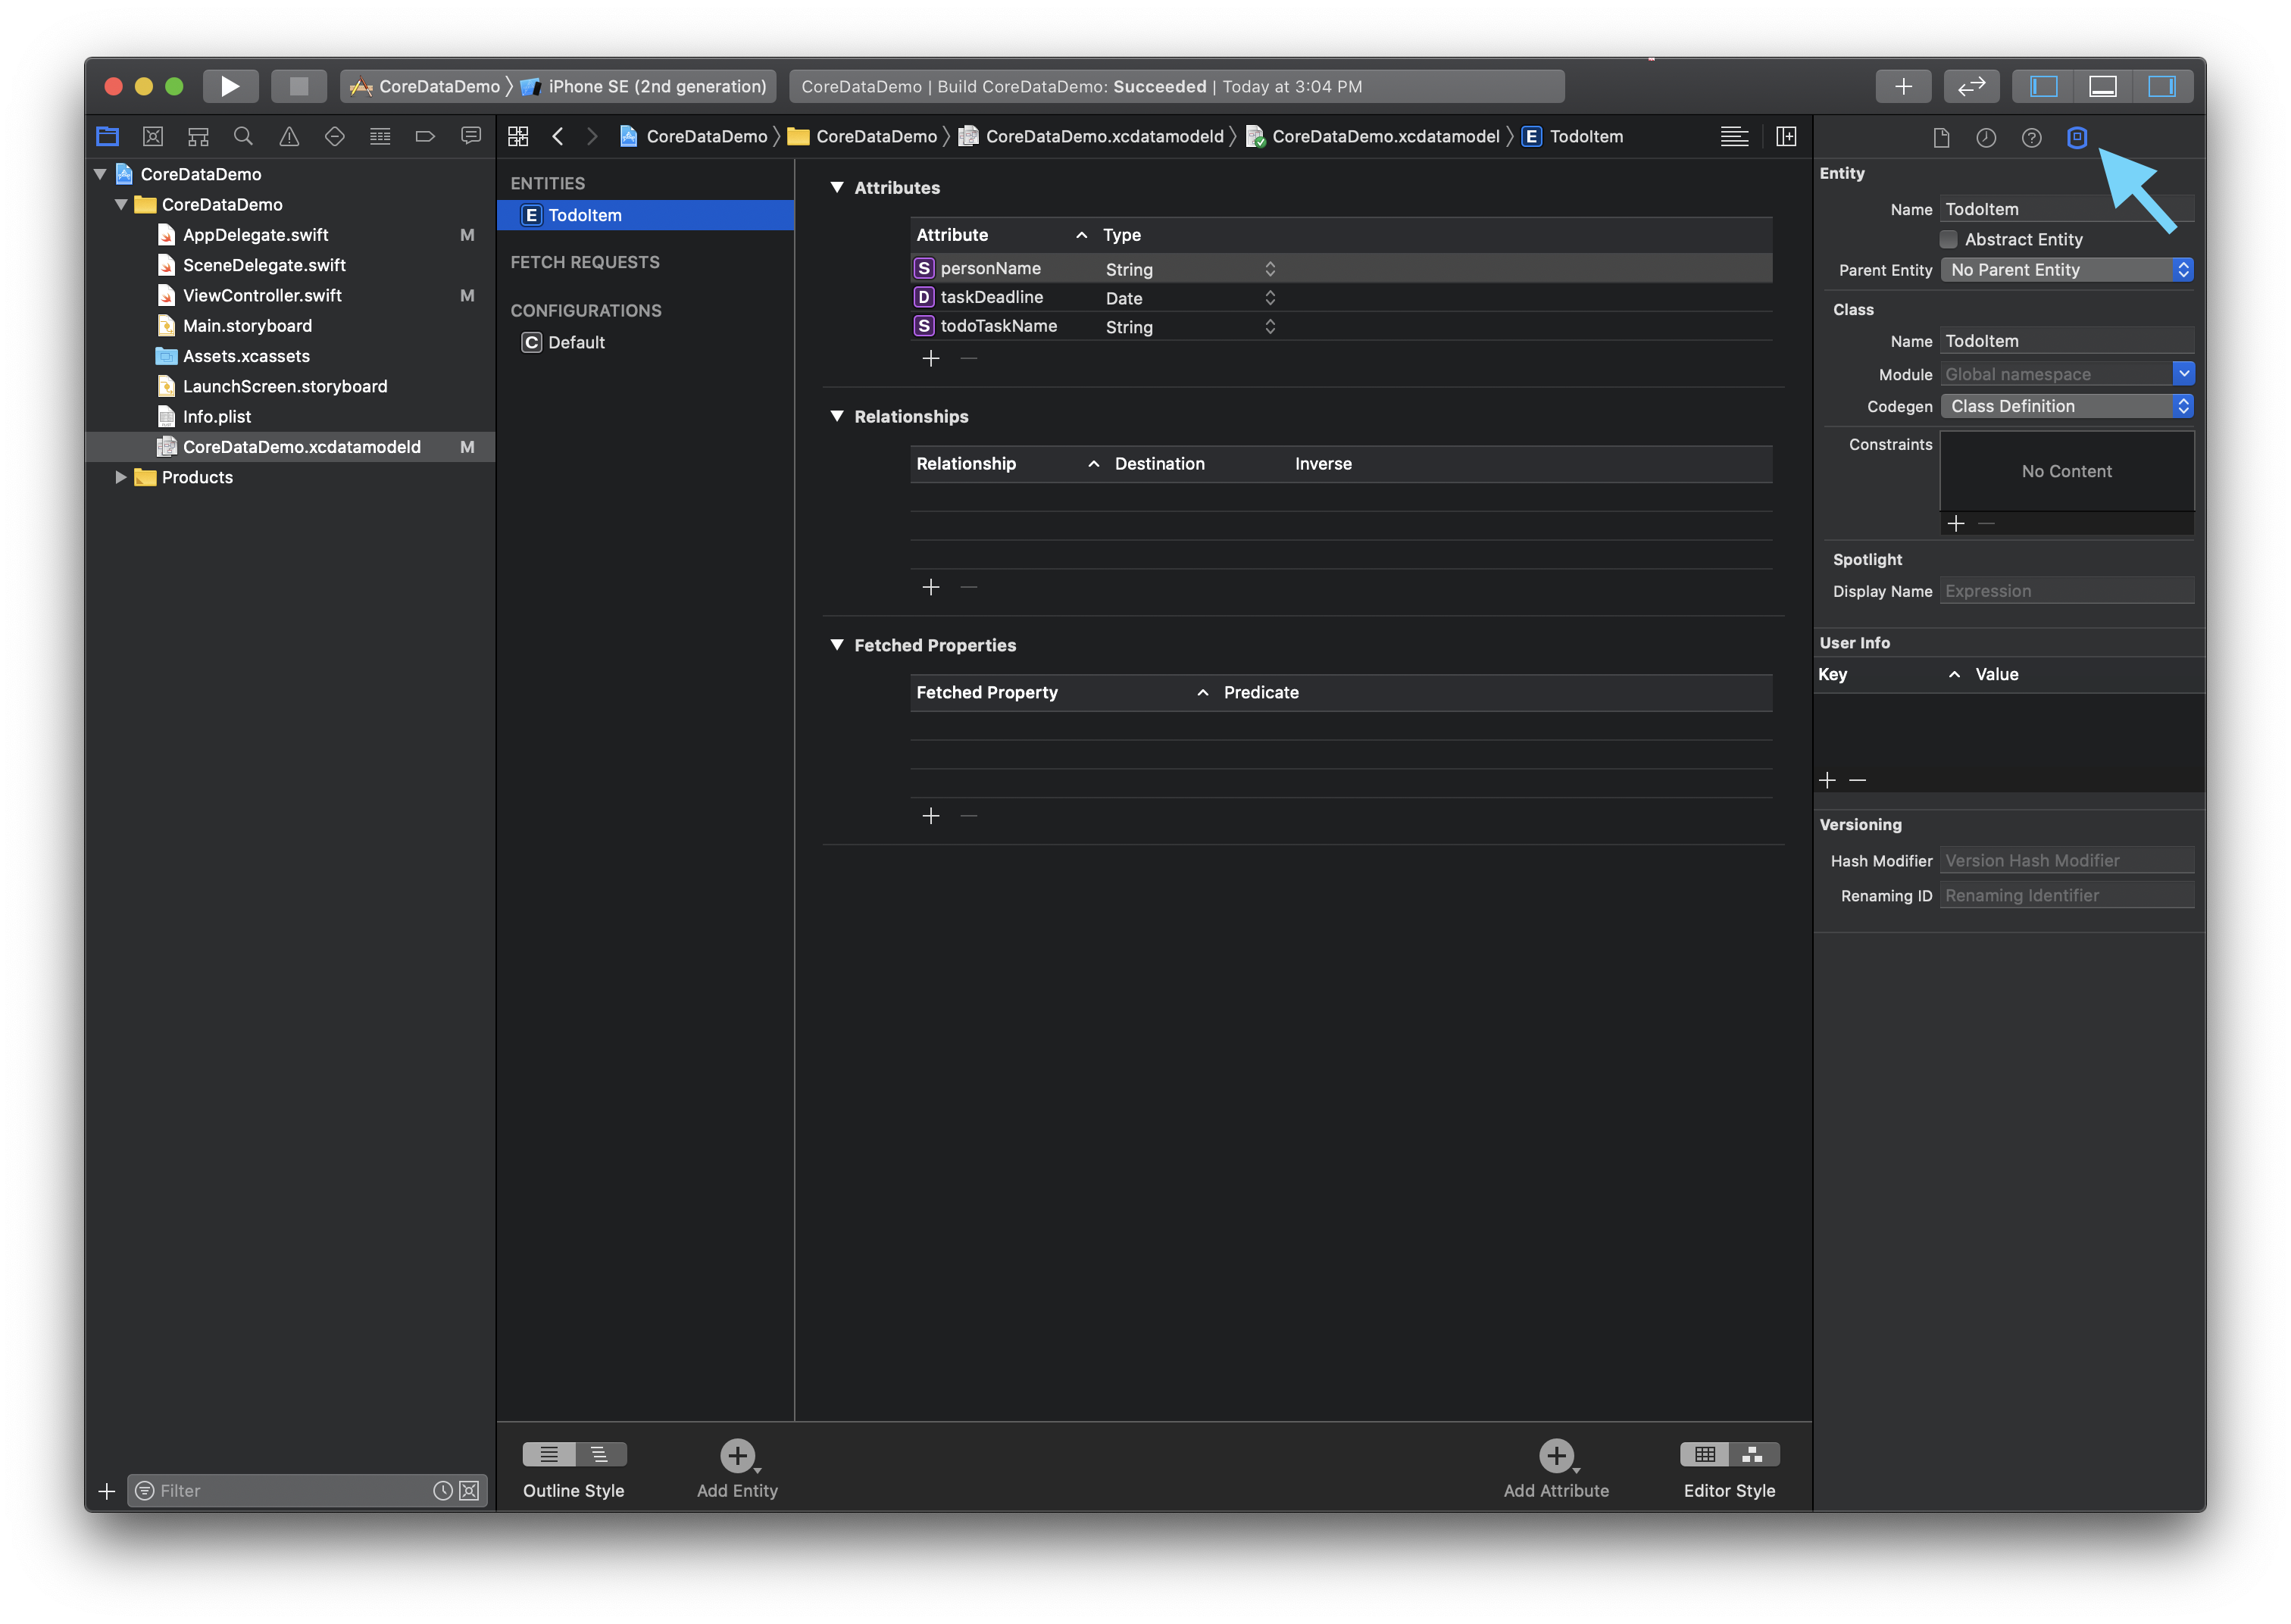Open AppDelegate.swift in the navigator
The height and width of the screenshot is (1624, 2291).
coord(255,235)
